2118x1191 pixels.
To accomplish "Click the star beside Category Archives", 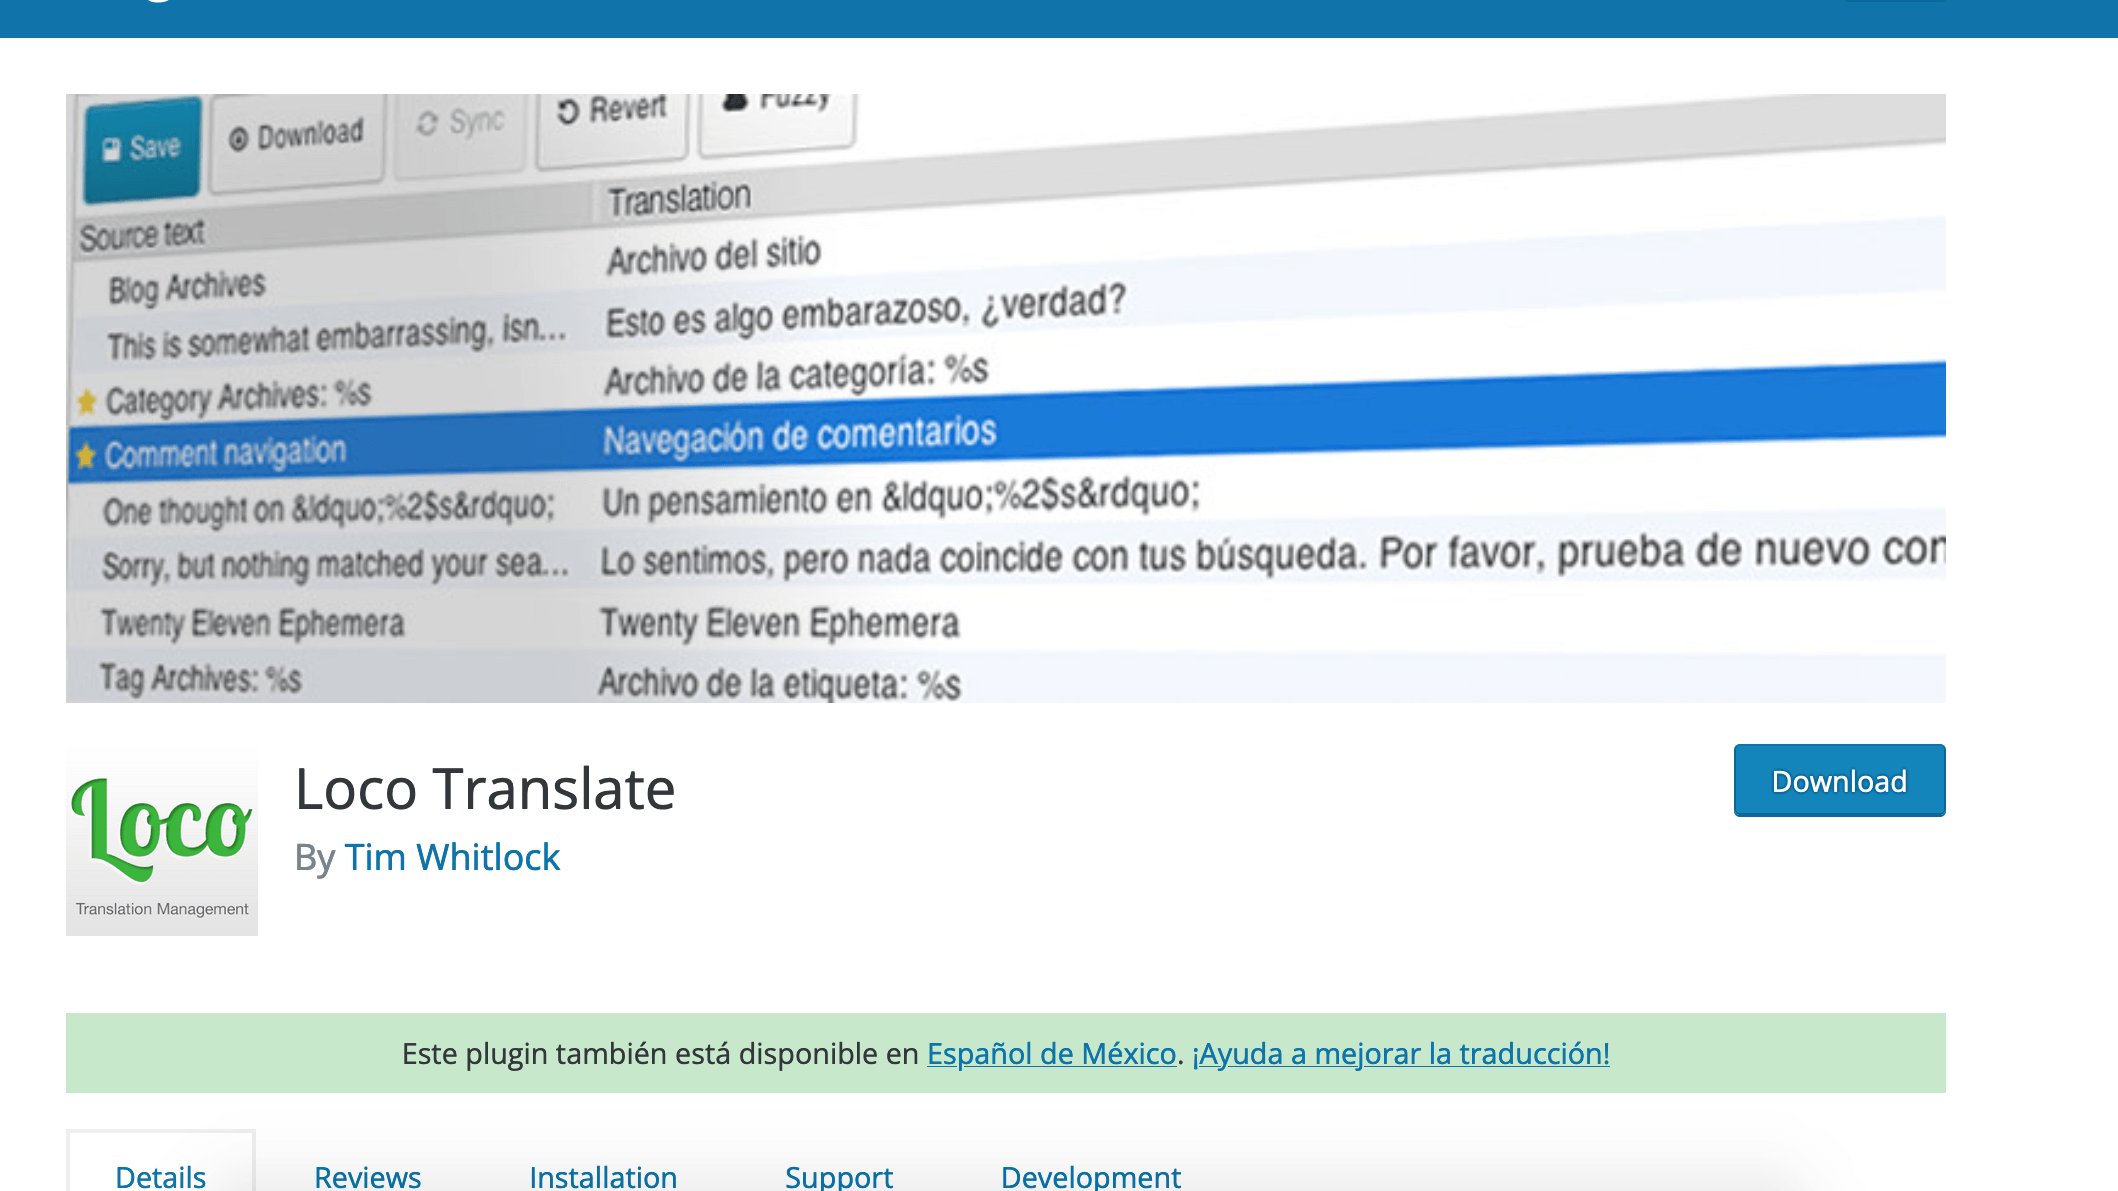I will click(x=87, y=401).
